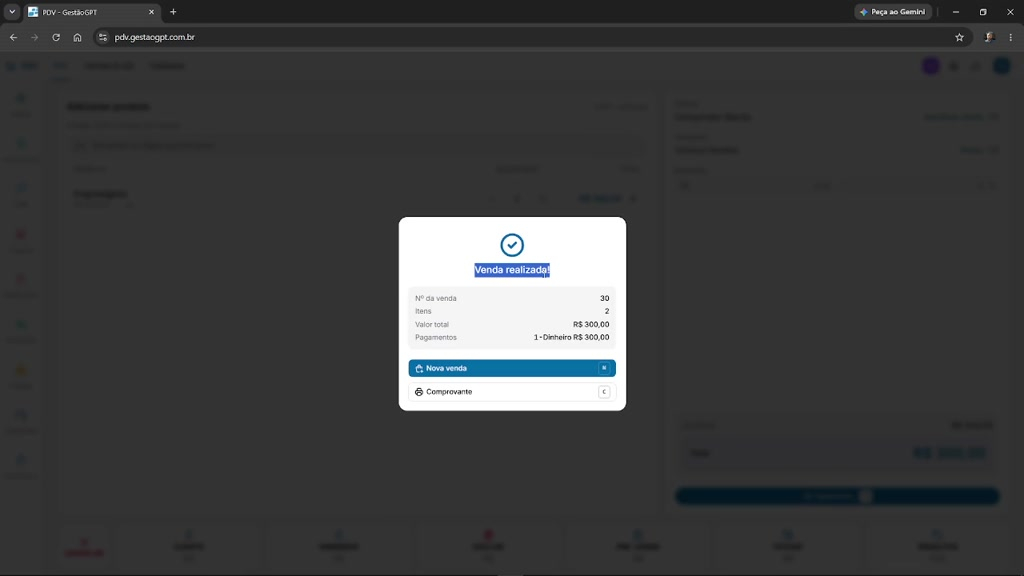
Task: Select the '1 - Dinheiro R$ 300,00' payment text
Action: (x=571, y=338)
